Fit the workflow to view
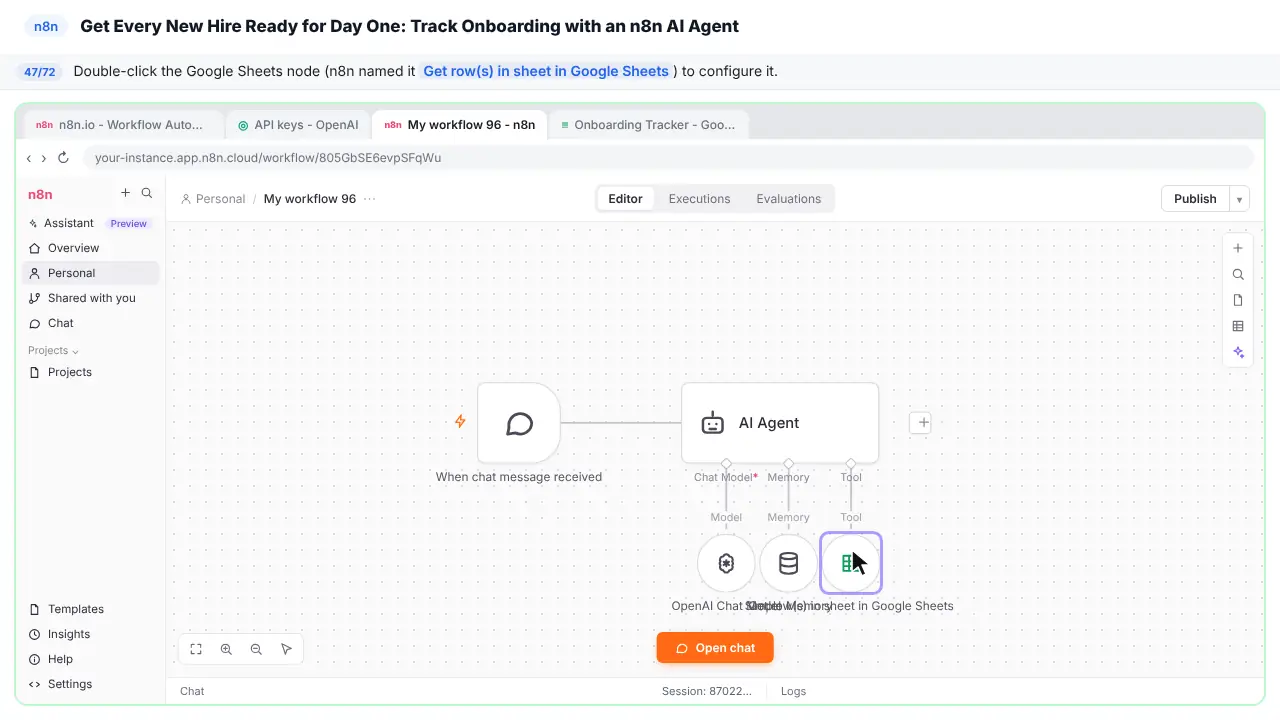The image size is (1280, 720). coord(196,649)
